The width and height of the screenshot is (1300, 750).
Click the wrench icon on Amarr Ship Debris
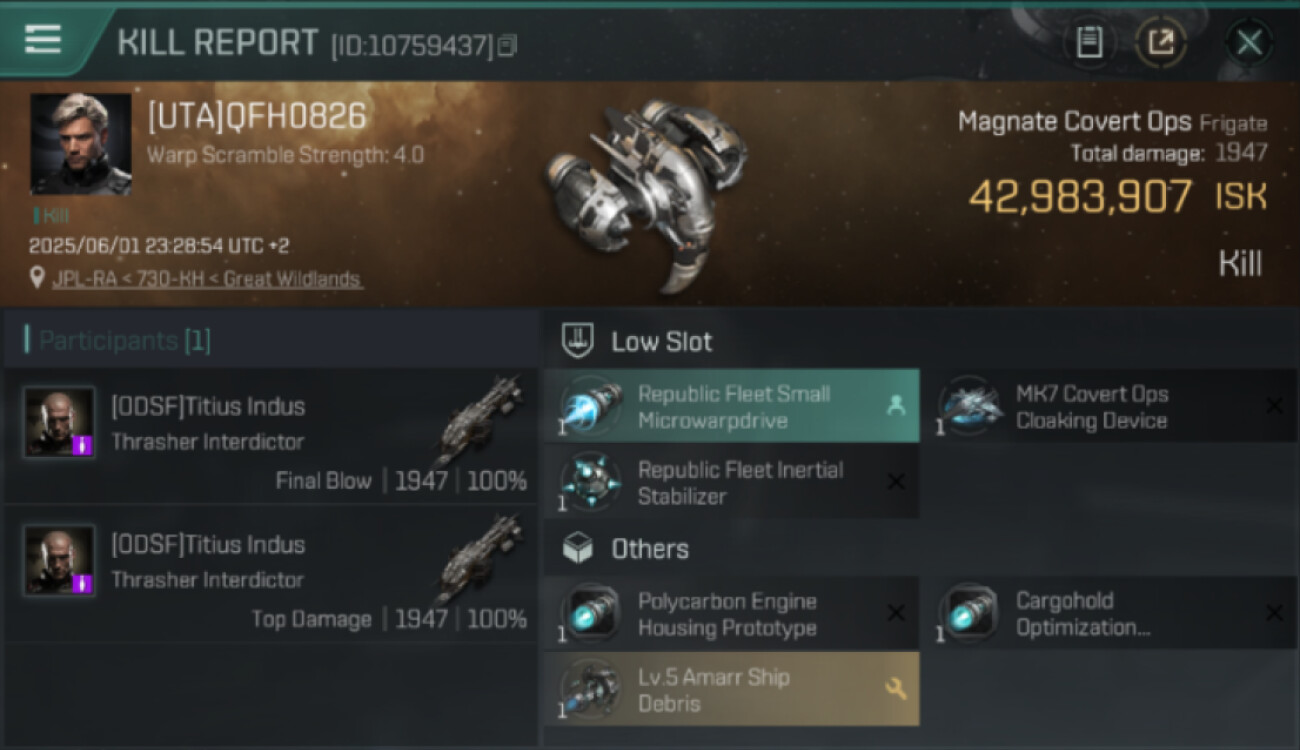pyautogui.click(x=895, y=688)
